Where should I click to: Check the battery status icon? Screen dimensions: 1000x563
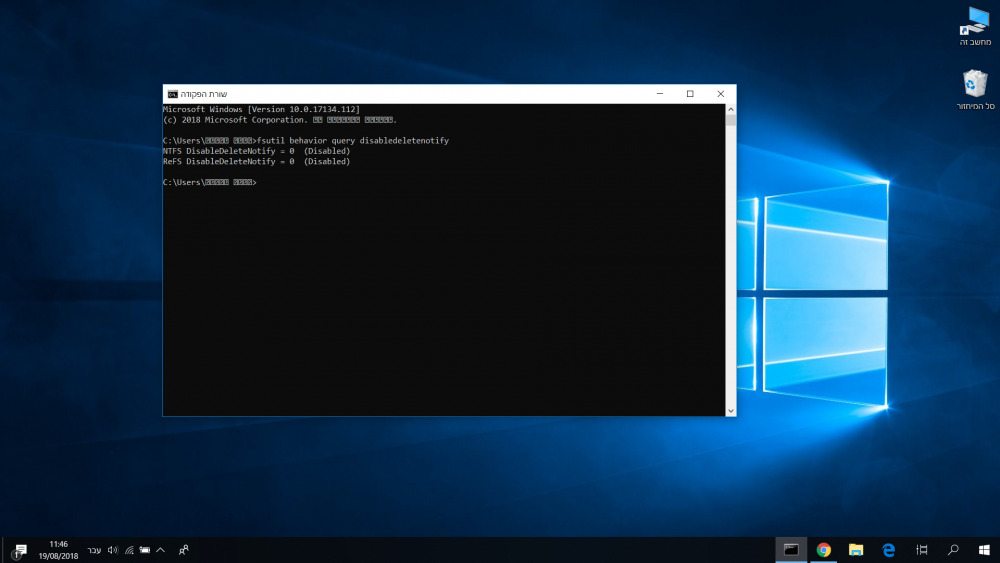pos(145,550)
